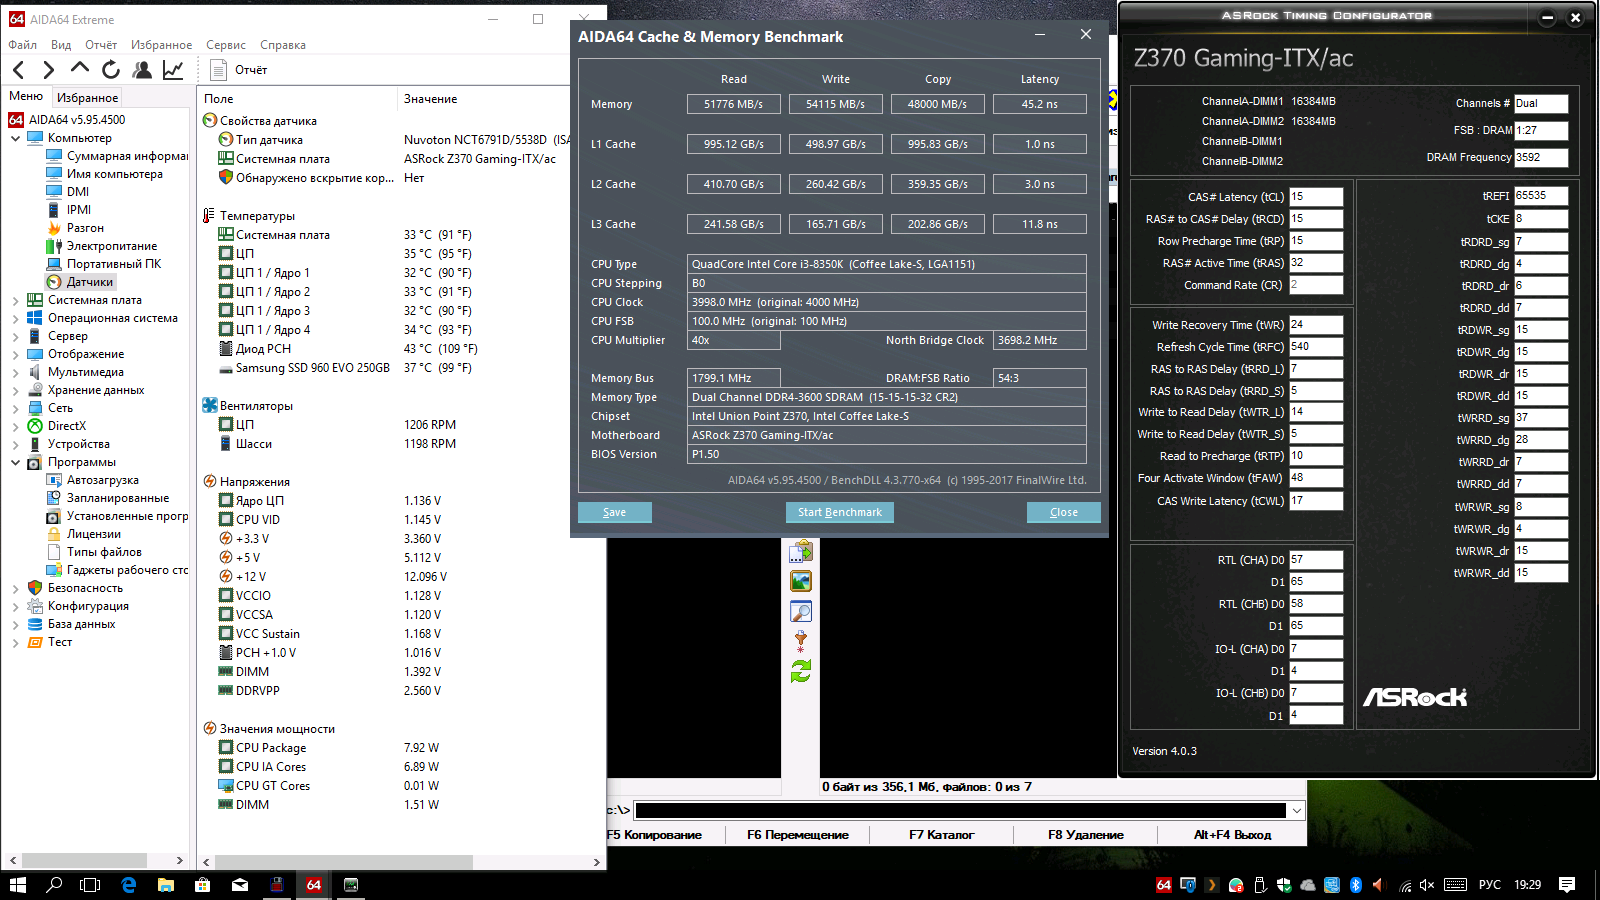Click F7 Каталог button in Total Commander
1600x900 pixels.
941,835
